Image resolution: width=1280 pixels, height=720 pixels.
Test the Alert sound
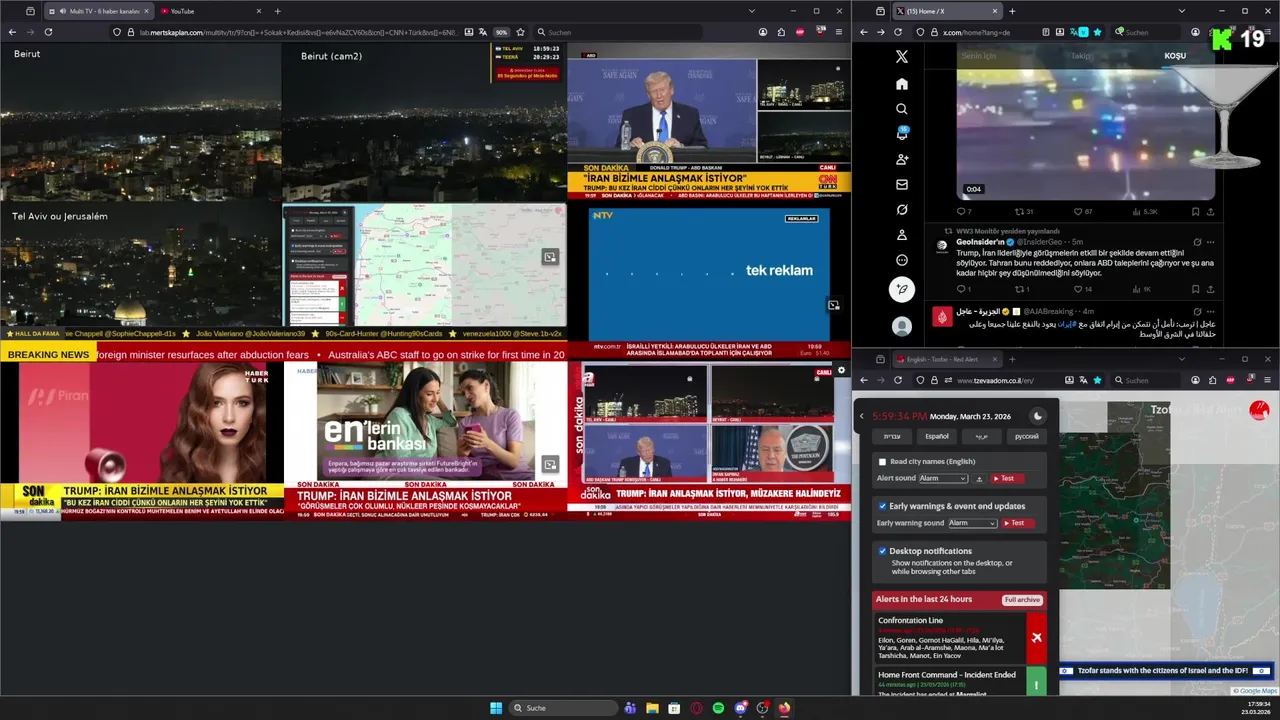[1008, 479]
